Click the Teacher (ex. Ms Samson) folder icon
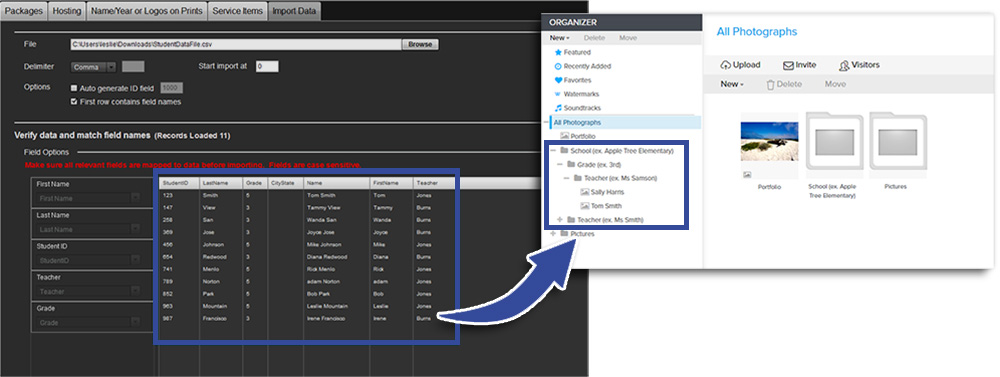 (578, 178)
